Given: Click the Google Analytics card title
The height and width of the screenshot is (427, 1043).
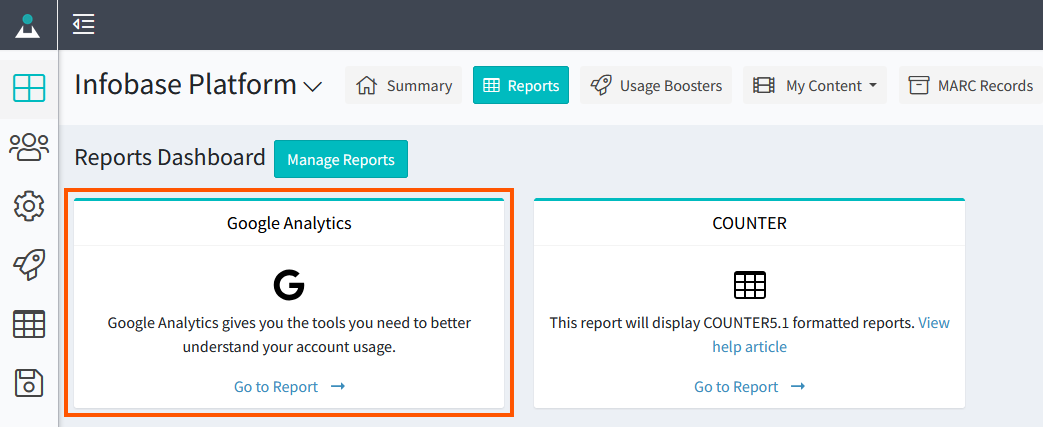Looking at the screenshot, I should tap(289, 223).
